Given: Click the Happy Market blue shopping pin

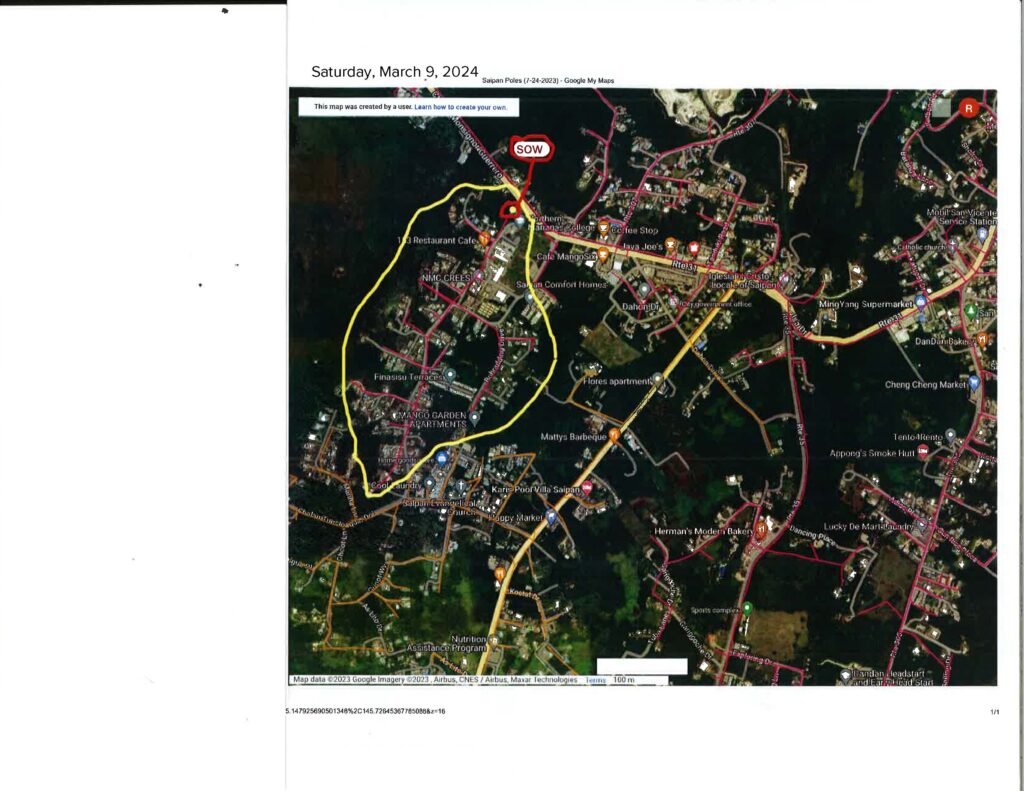Looking at the screenshot, I should 550,517.
